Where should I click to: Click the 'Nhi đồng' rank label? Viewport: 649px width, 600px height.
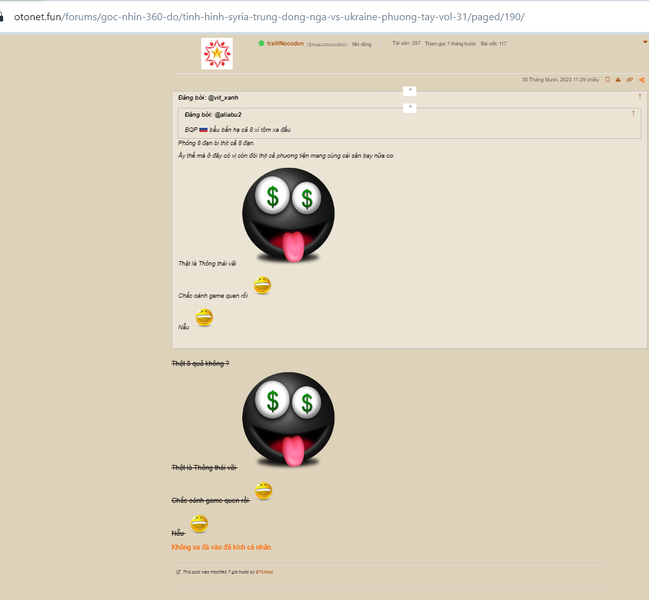[362, 44]
